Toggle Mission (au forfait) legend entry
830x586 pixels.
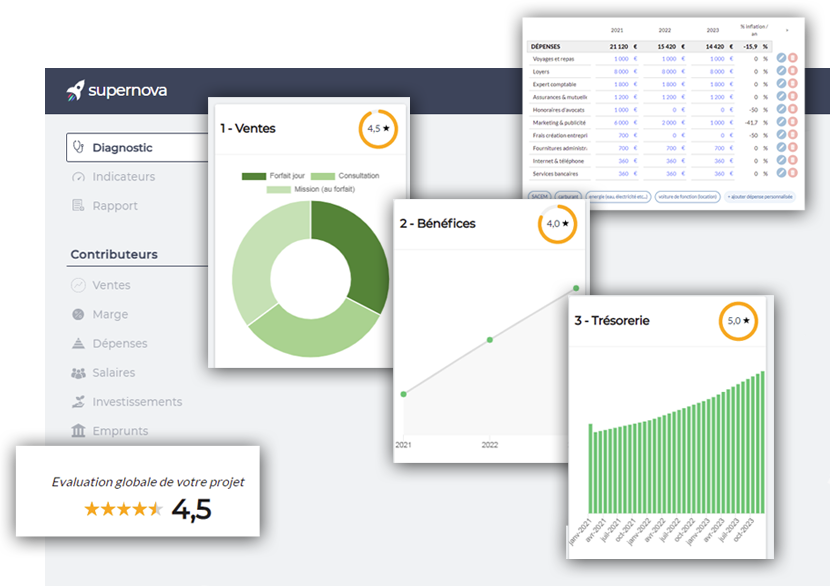[309, 190]
